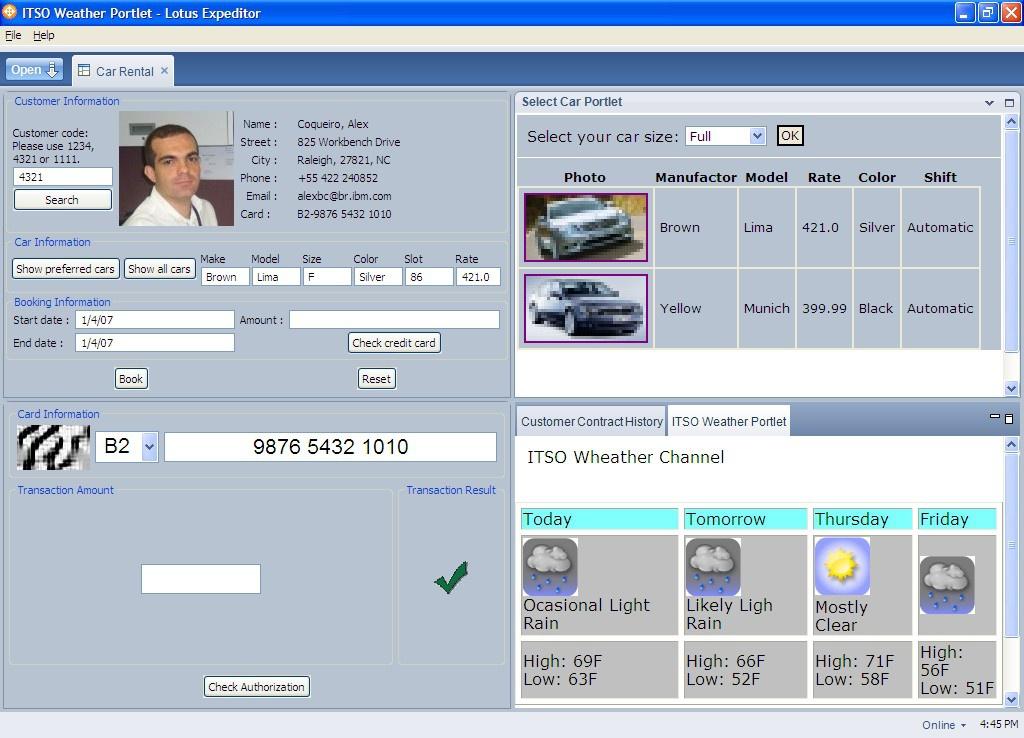Click the Color field showing Silver
1024x738 pixels.
pyautogui.click(x=378, y=277)
